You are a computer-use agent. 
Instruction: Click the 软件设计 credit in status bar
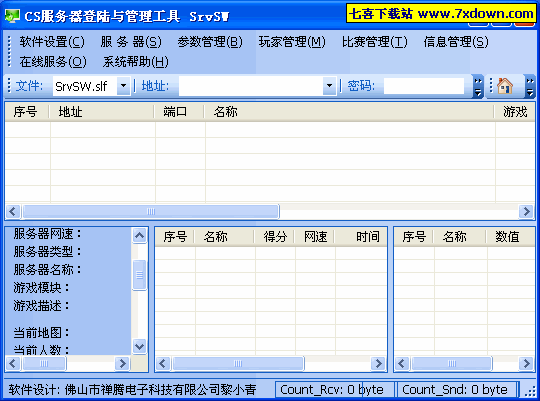point(132,390)
